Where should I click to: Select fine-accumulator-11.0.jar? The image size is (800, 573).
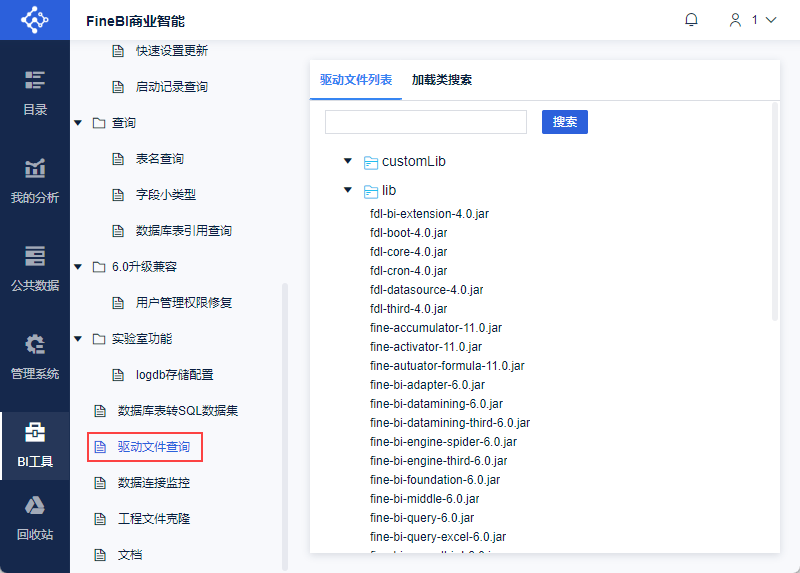coord(436,328)
